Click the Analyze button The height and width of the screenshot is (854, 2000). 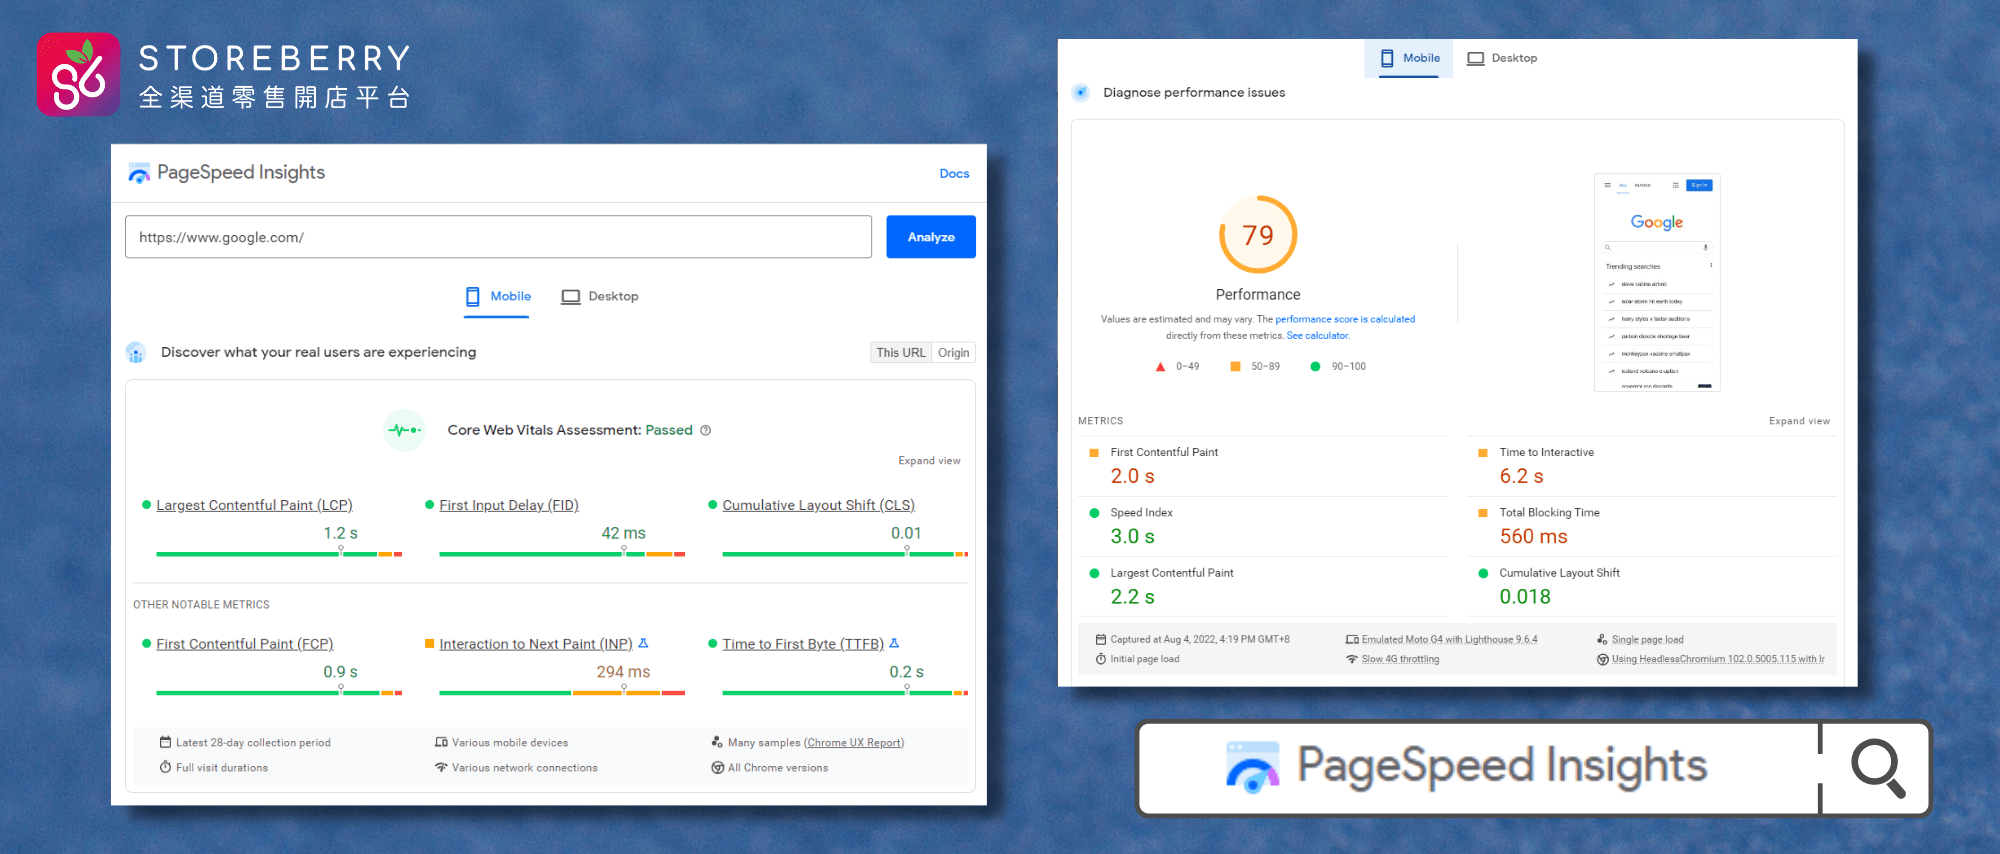click(931, 237)
